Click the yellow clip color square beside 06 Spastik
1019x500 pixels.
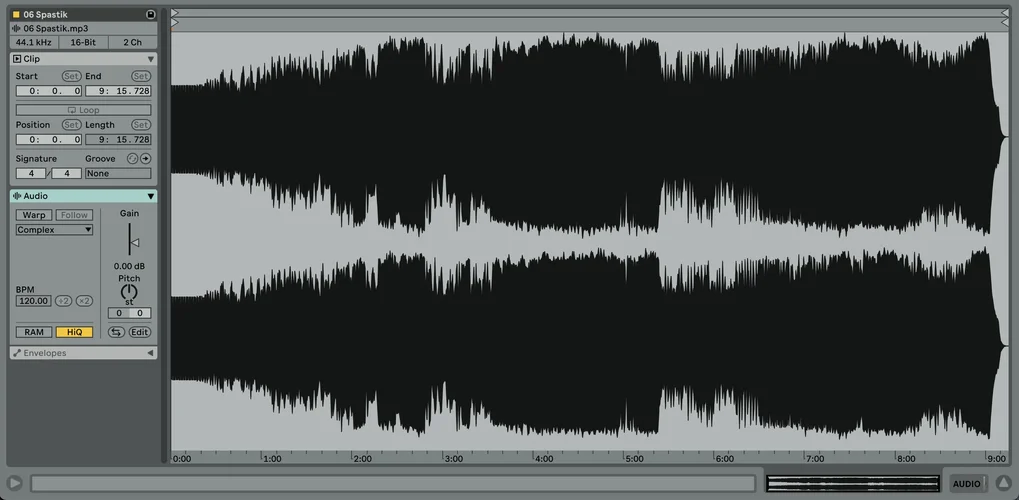pos(16,14)
